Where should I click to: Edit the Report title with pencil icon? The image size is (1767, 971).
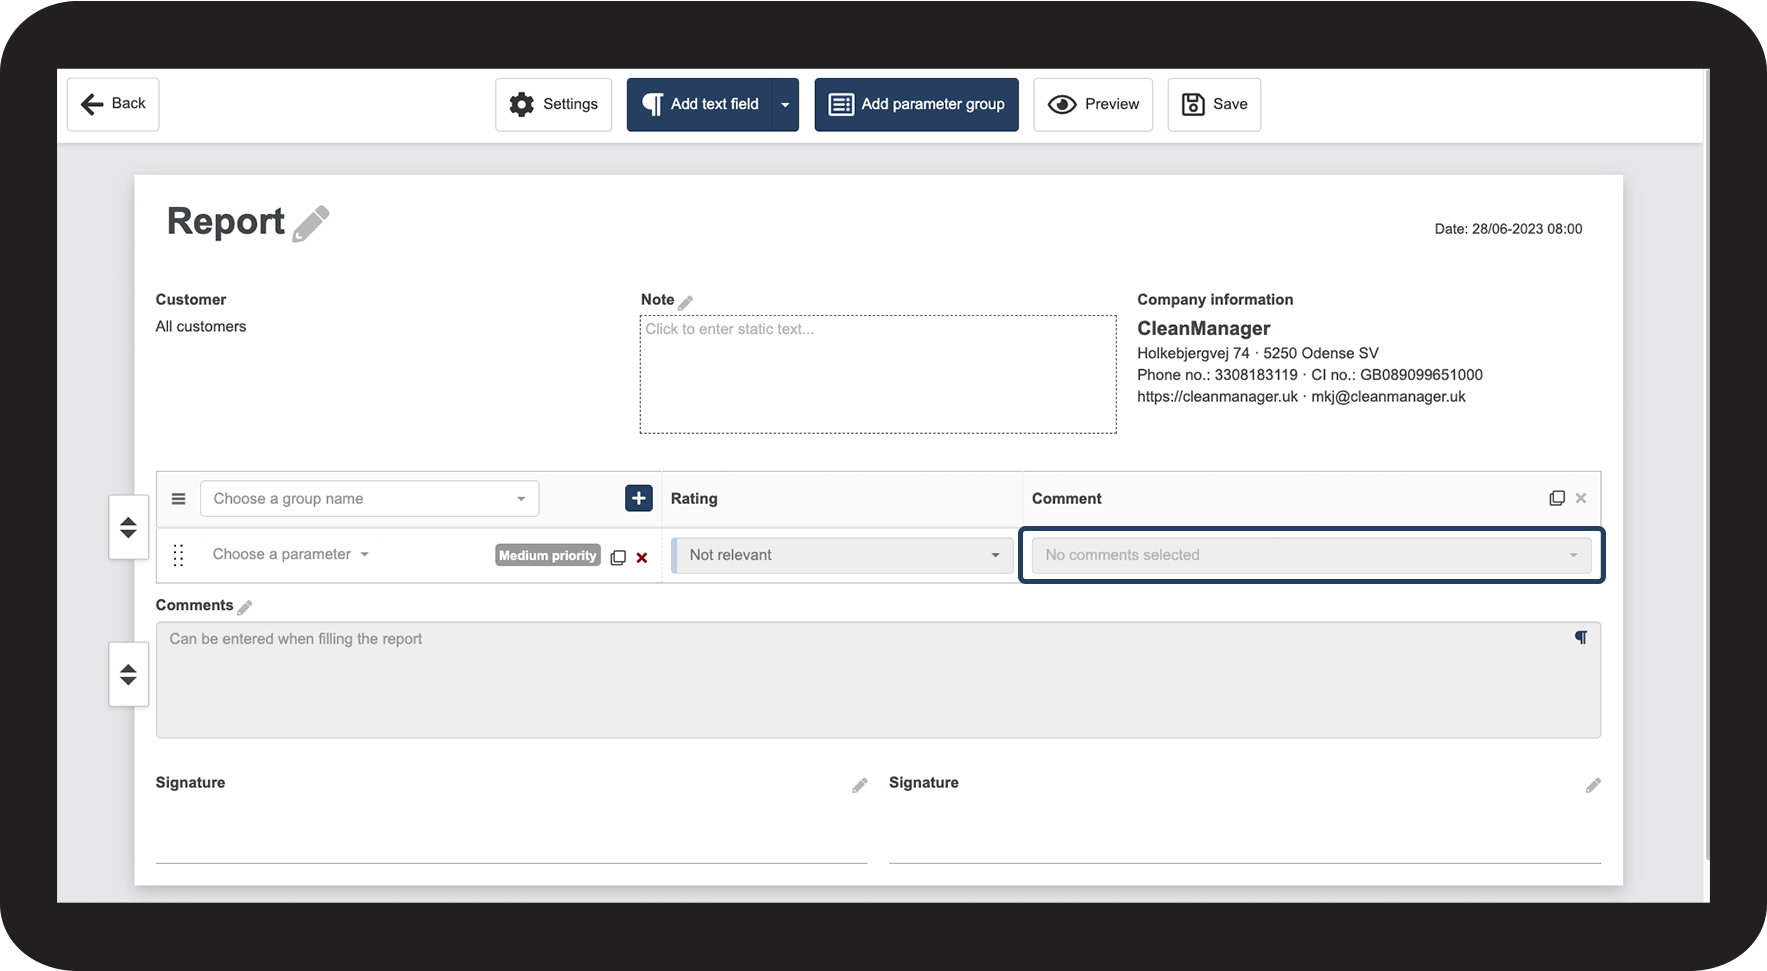tap(311, 223)
